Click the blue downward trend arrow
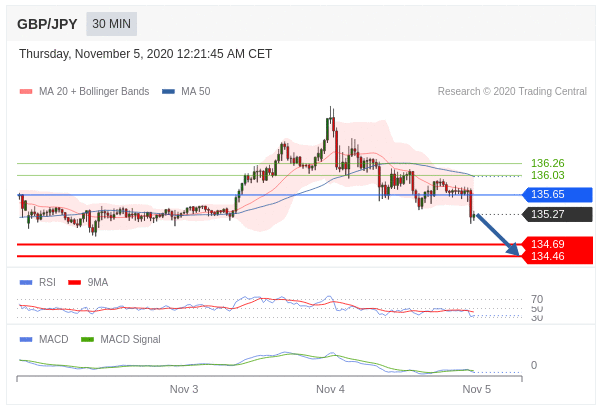 click(x=498, y=234)
